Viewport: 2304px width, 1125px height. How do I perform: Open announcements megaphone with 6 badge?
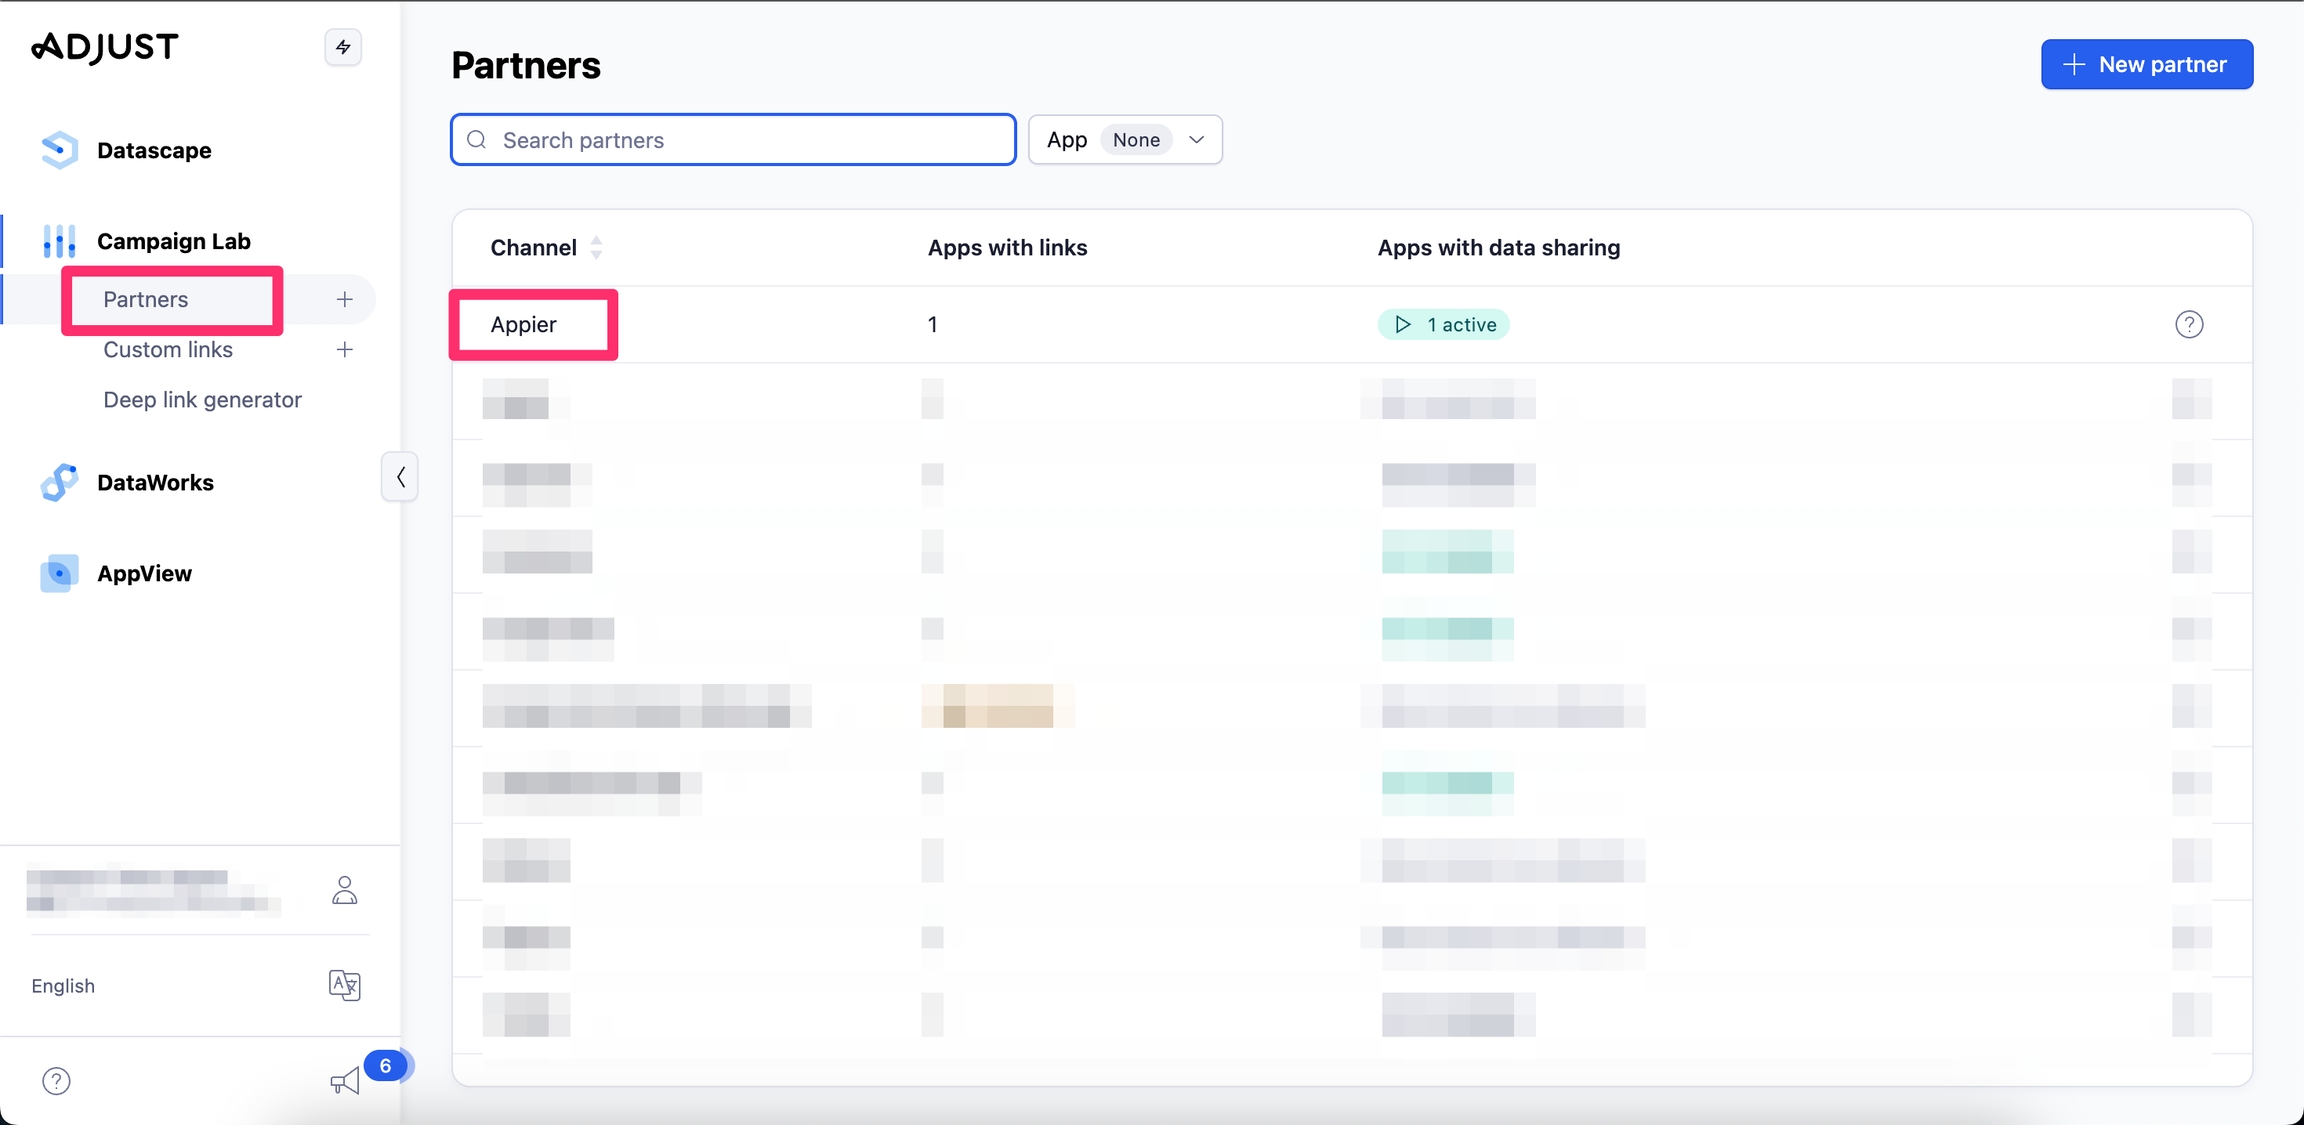pyautogui.click(x=346, y=1080)
